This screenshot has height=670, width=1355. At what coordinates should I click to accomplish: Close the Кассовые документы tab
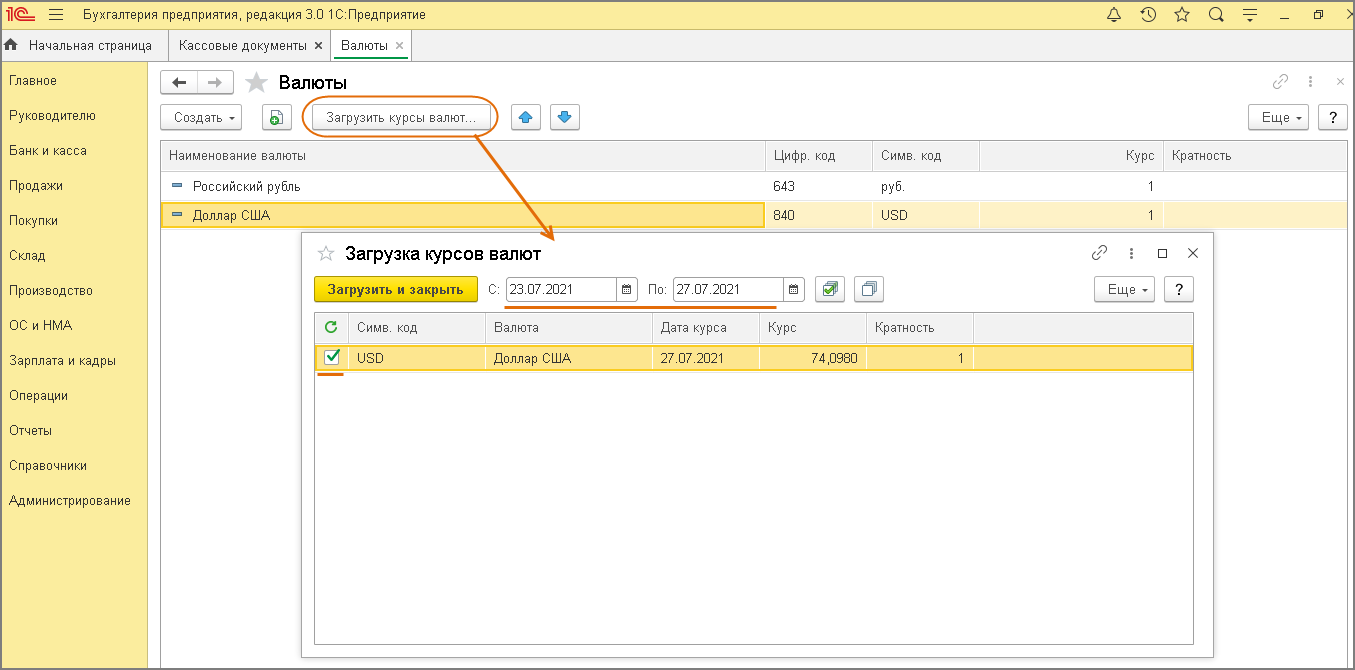point(318,46)
